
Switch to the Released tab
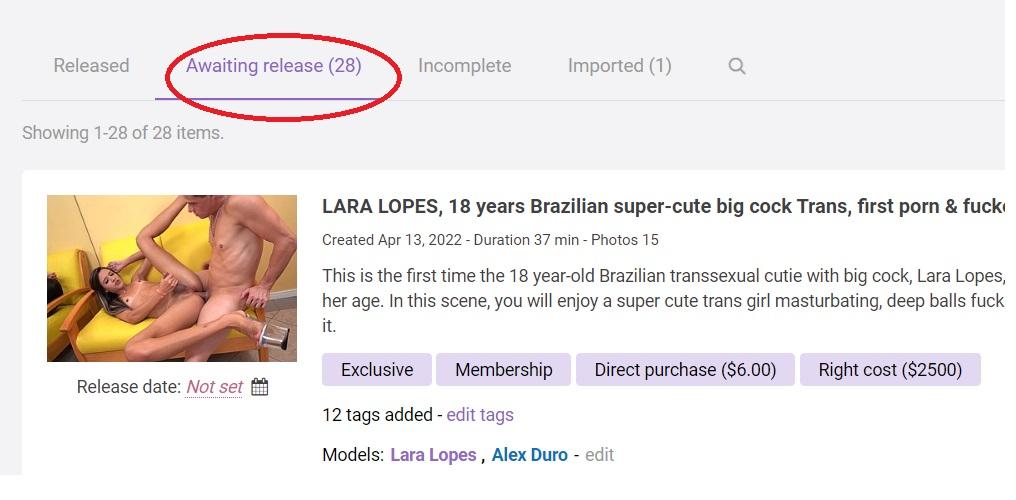(x=91, y=66)
